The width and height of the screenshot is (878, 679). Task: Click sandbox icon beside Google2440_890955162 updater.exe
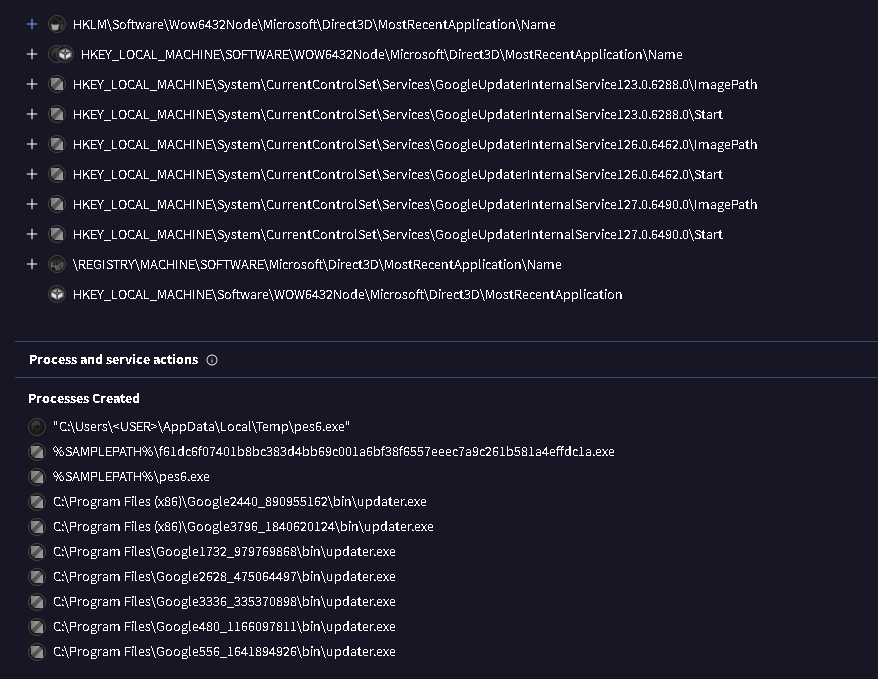[37, 502]
